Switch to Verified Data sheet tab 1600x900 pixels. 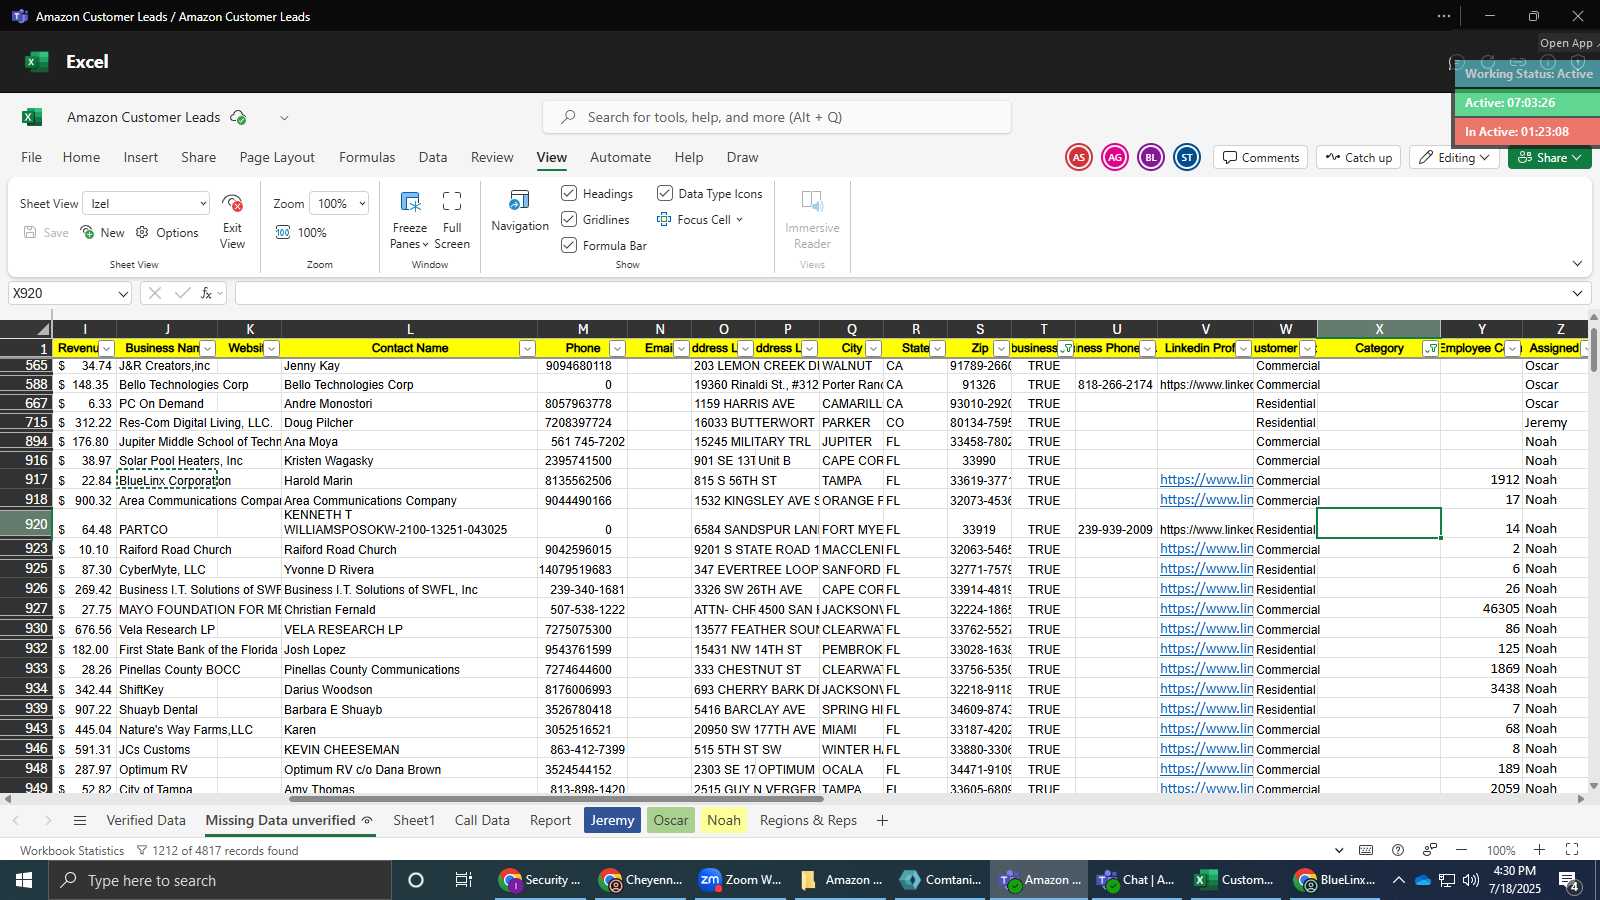tap(146, 820)
